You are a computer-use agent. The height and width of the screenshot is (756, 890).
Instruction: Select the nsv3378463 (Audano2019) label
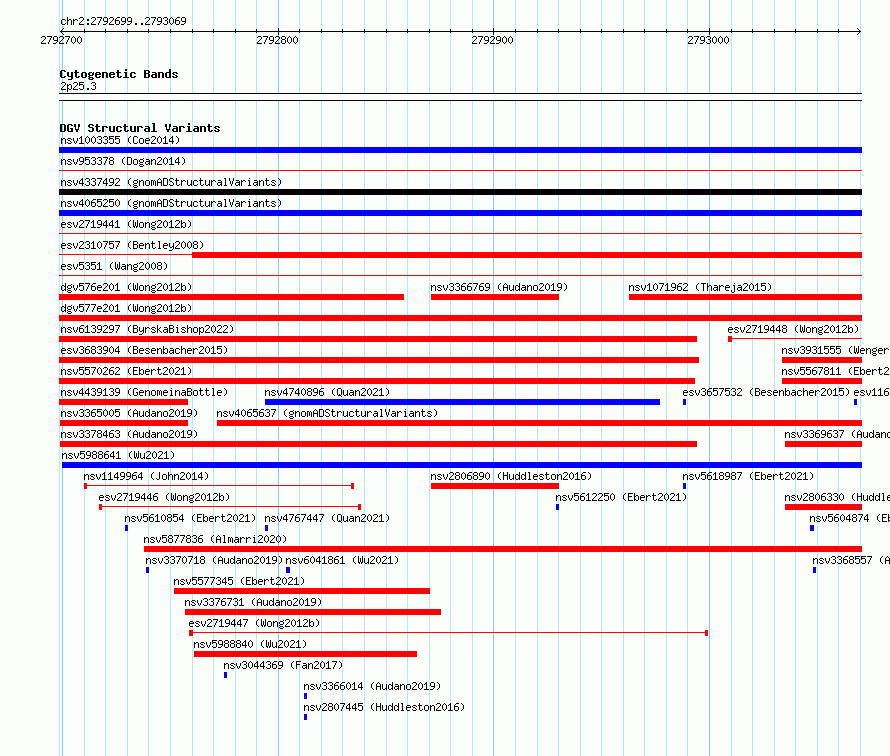(129, 434)
